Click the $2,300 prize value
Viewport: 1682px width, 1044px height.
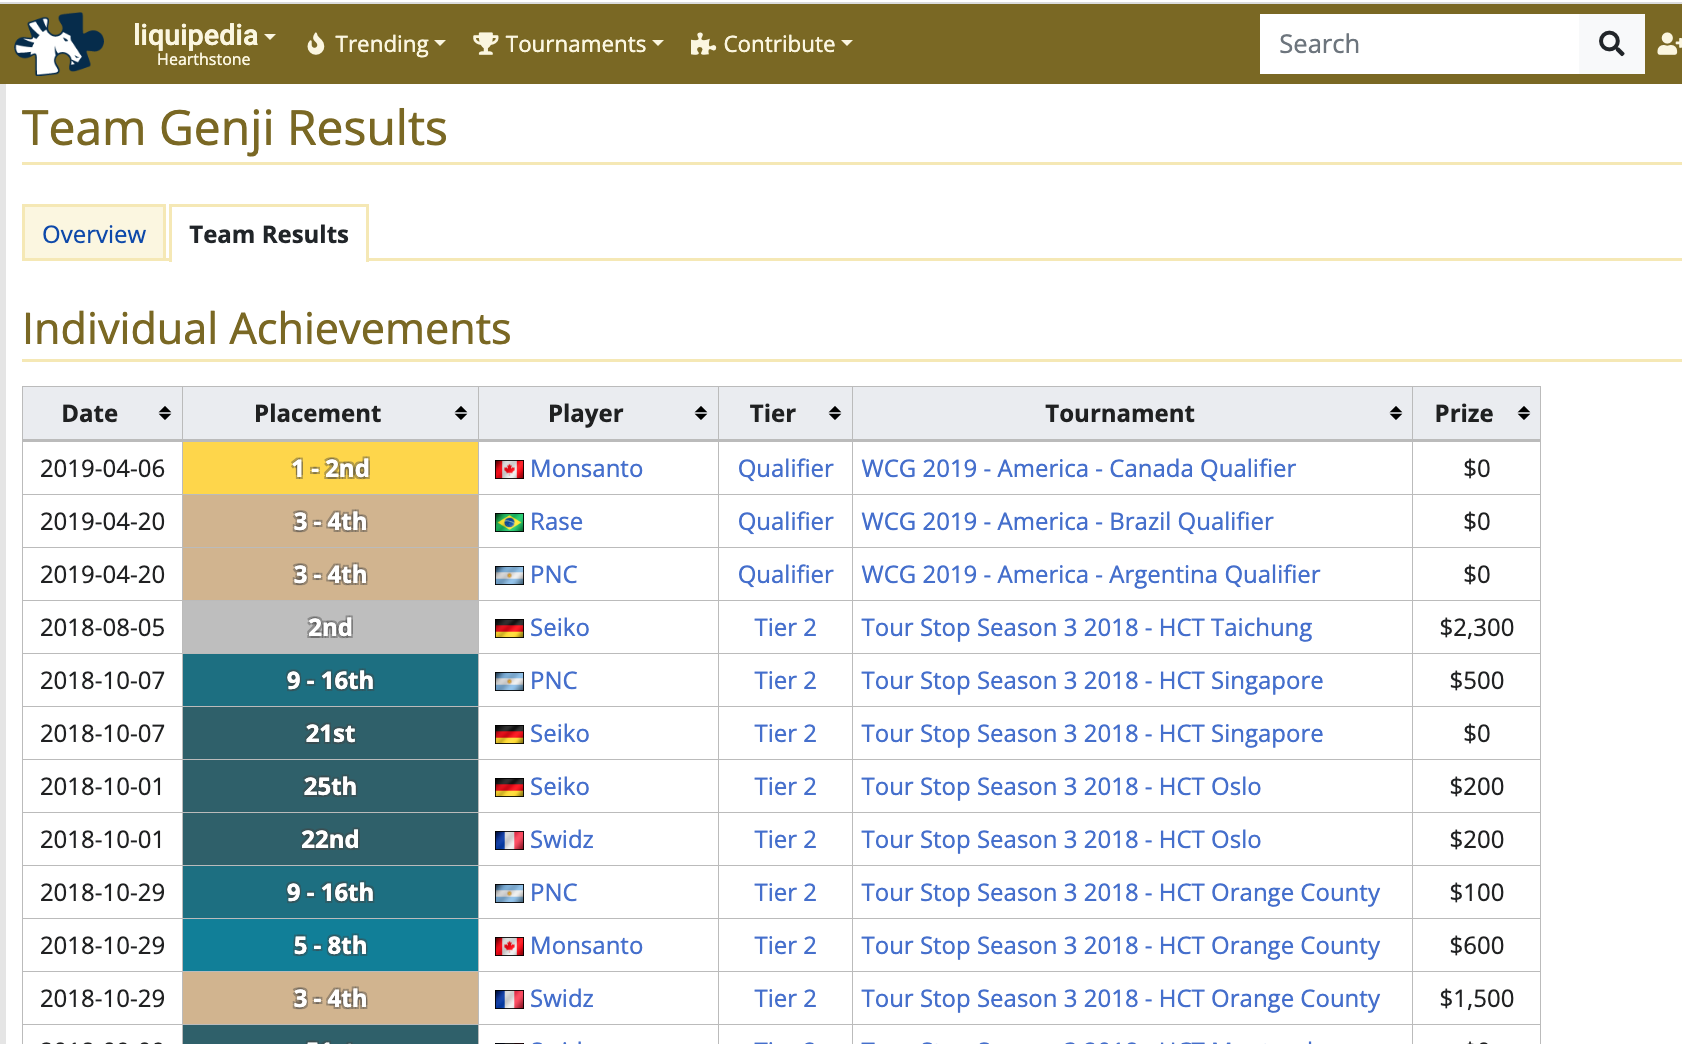click(x=1476, y=628)
